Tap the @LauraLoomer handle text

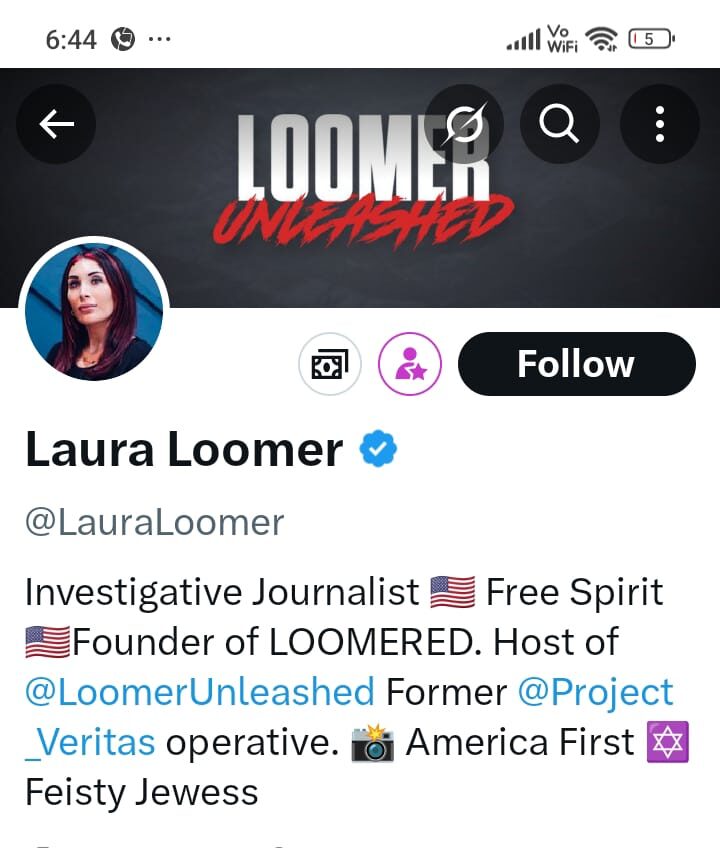click(155, 522)
